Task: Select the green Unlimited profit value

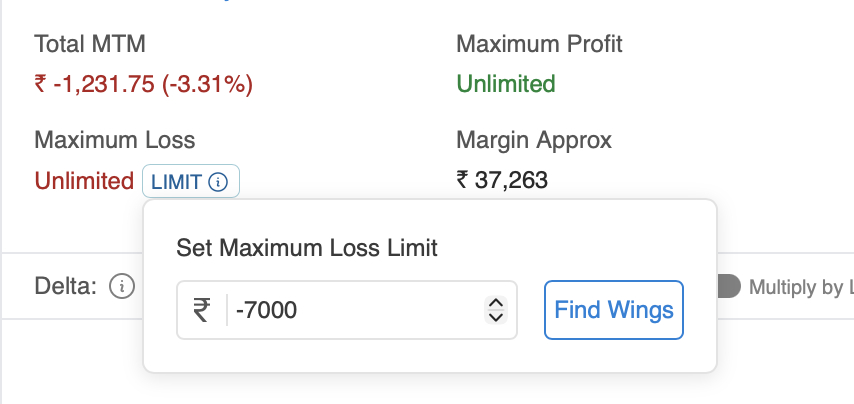Action: coord(505,84)
